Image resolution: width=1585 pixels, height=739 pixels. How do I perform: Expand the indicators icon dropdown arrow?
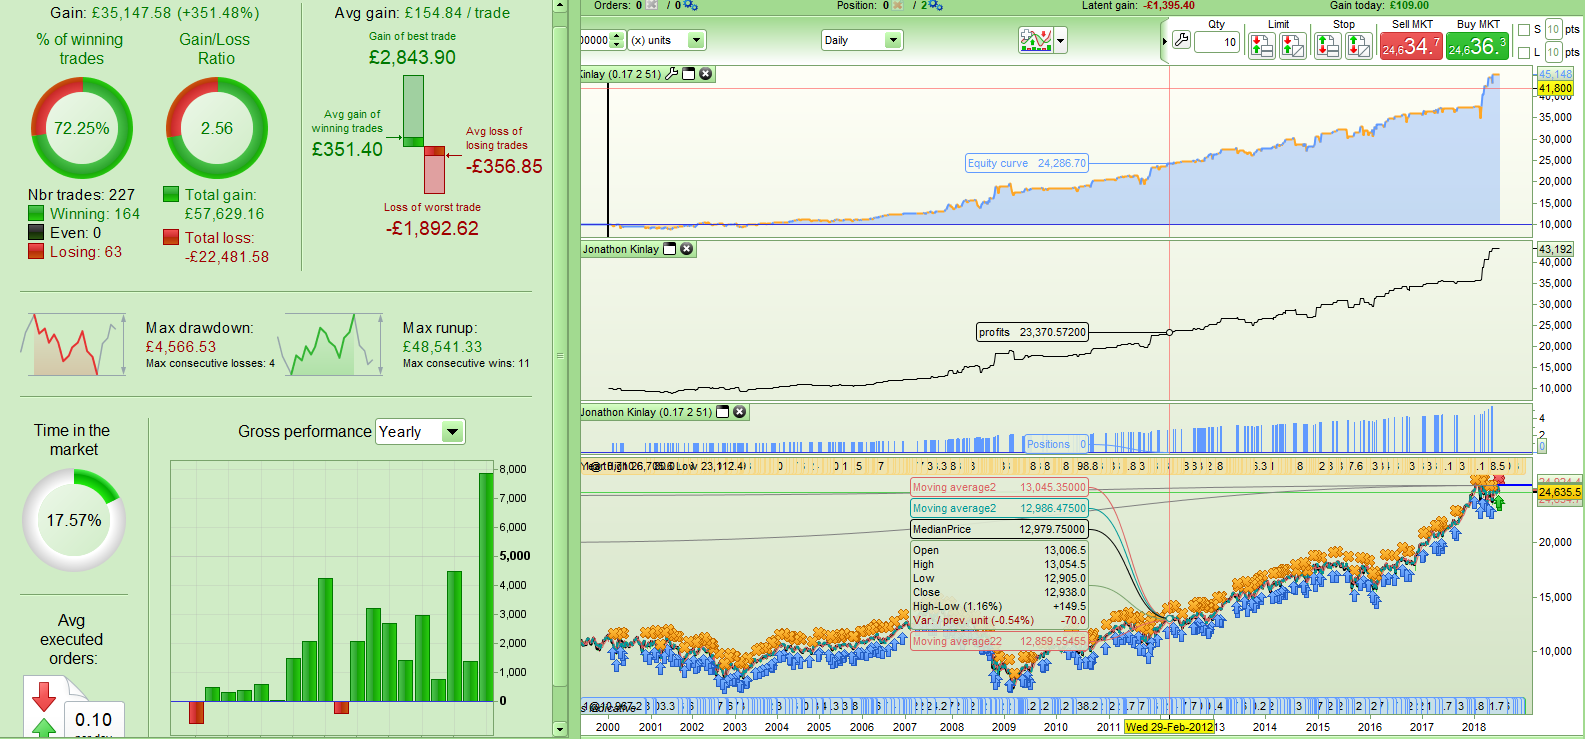(1061, 41)
